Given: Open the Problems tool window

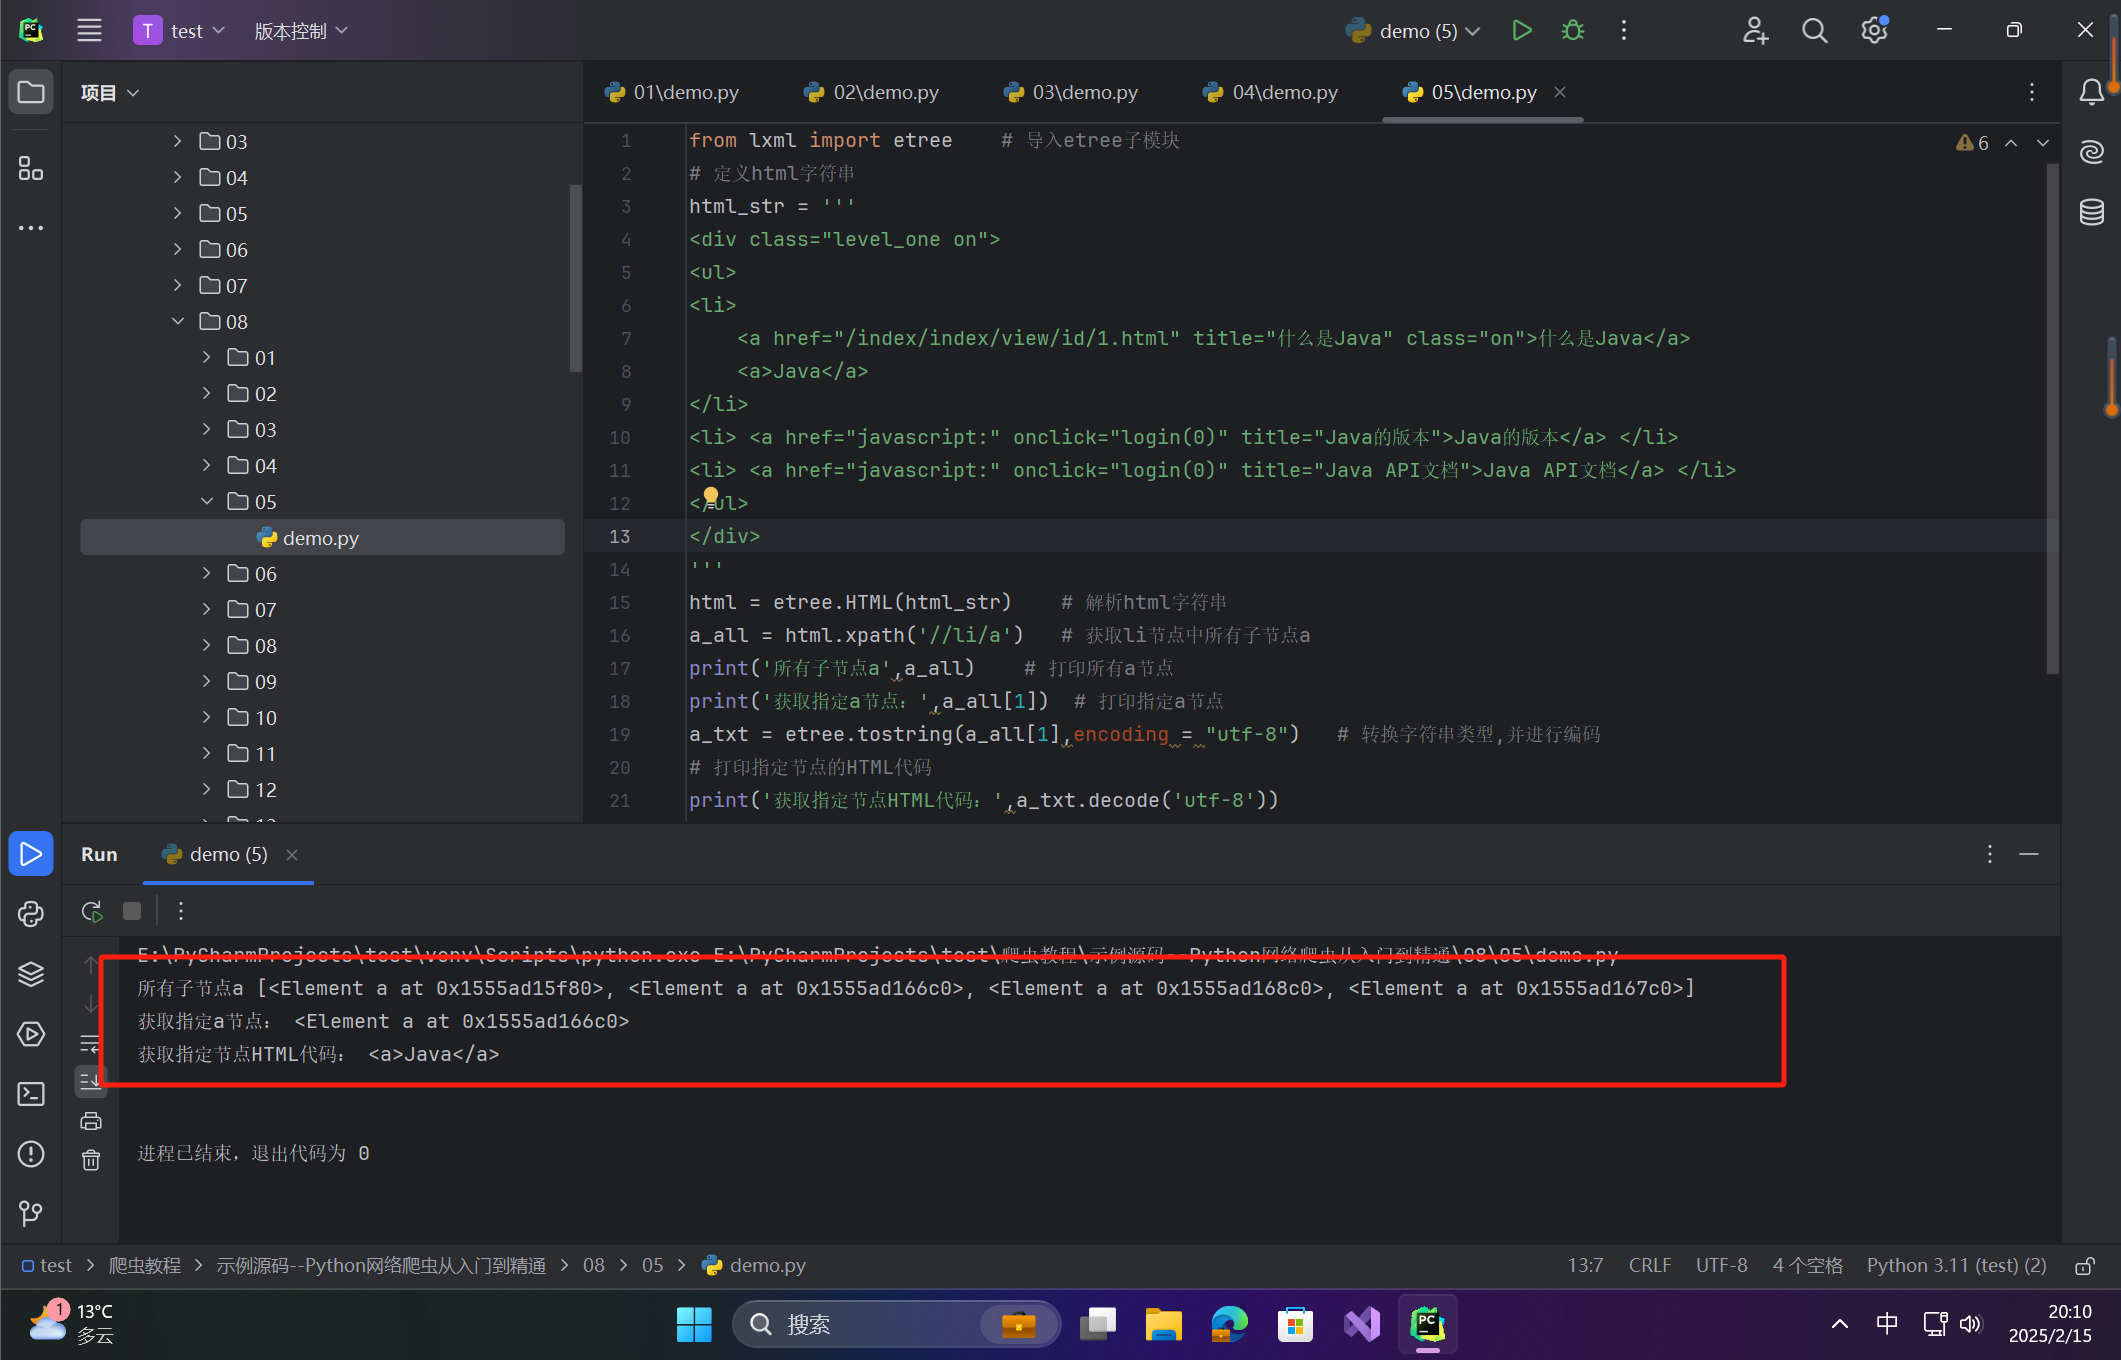Looking at the screenshot, I should 31,1154.
